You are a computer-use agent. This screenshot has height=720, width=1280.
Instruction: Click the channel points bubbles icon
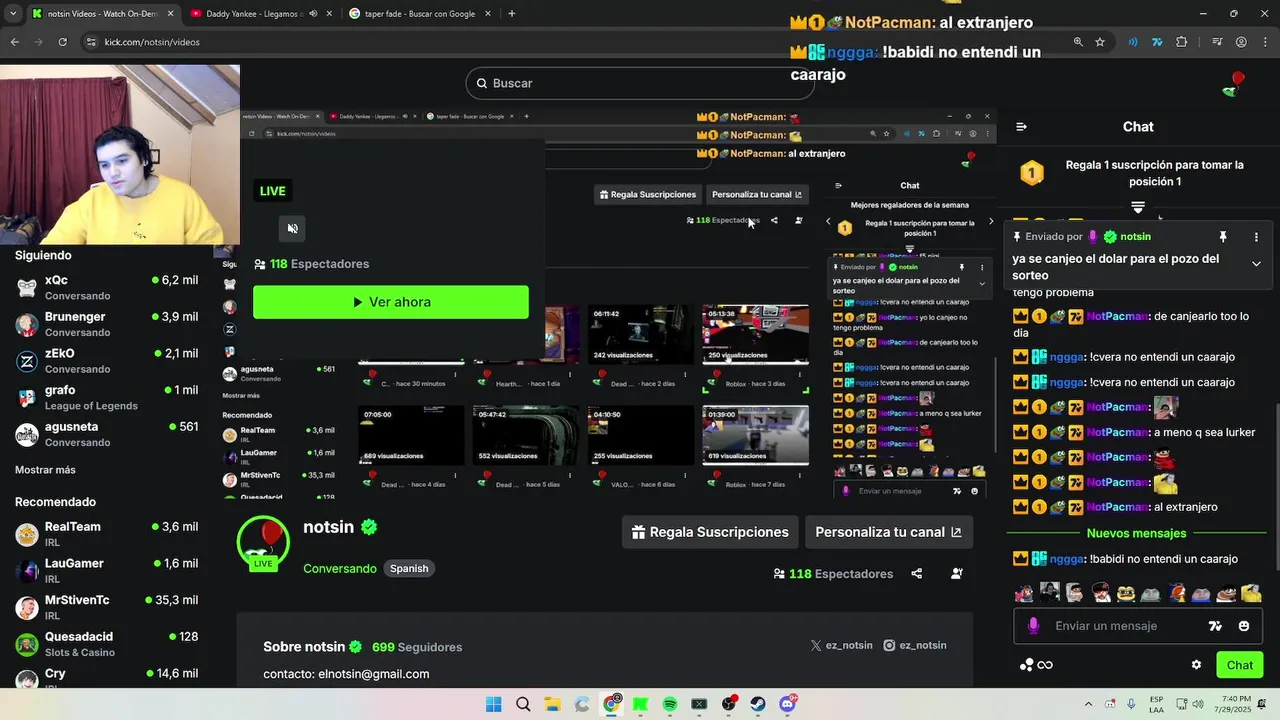[x=1026, y=665]
